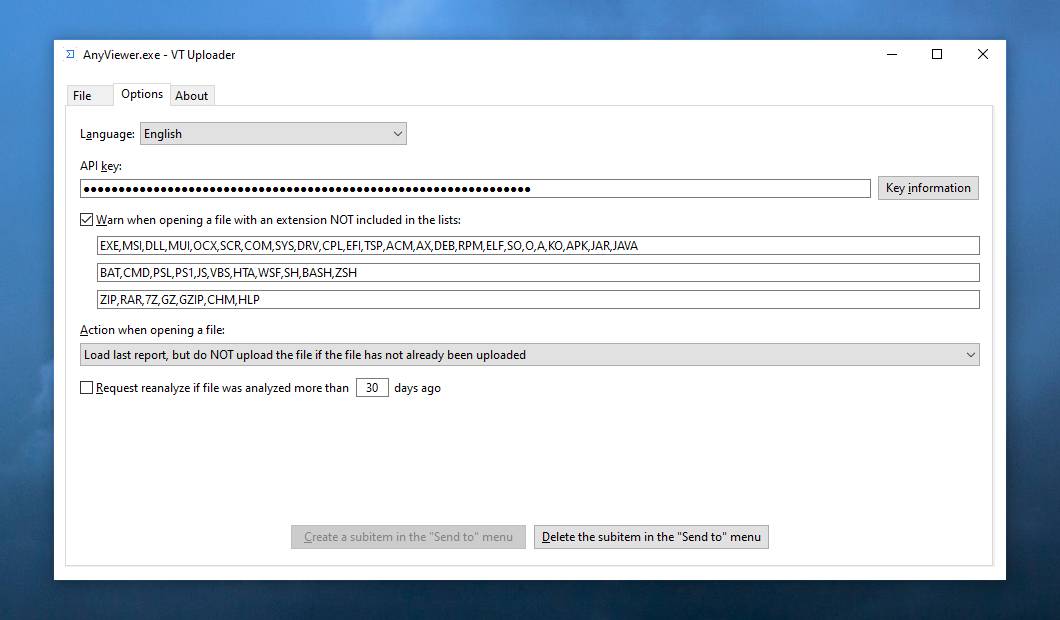The image size is (1060, 620).
Task: Click the VT Uploader app icon in title bar
Action: click(x=70, y=54)
